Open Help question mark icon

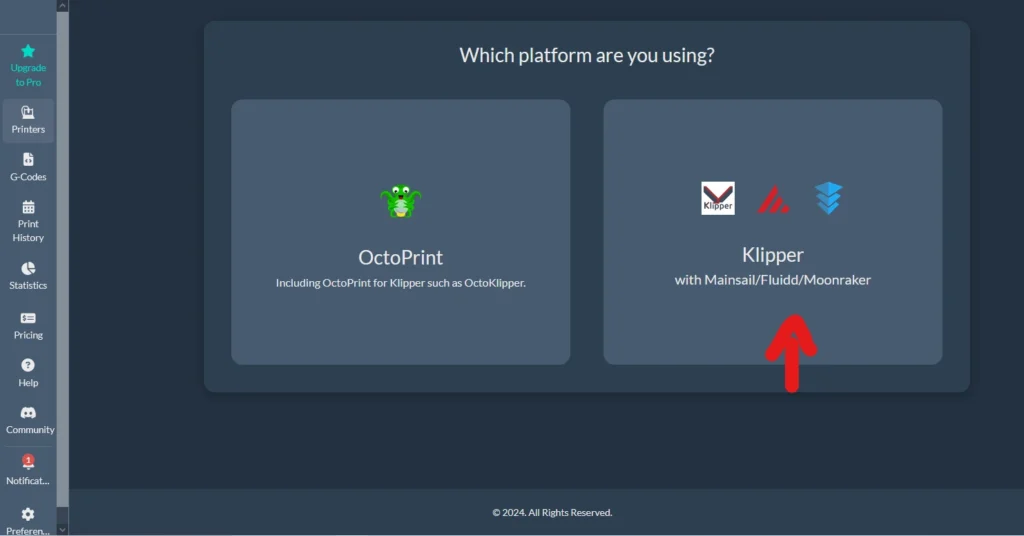click(x=28, y=365)
